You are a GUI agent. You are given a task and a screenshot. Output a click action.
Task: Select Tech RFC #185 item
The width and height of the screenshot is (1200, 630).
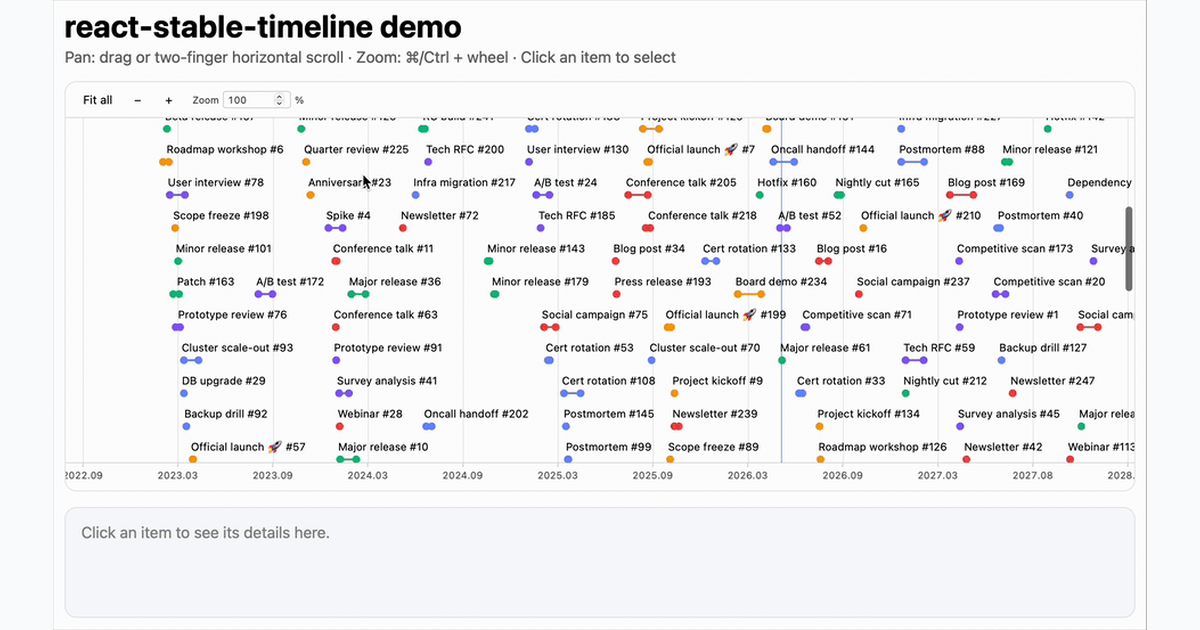click(x=577, y=215)
